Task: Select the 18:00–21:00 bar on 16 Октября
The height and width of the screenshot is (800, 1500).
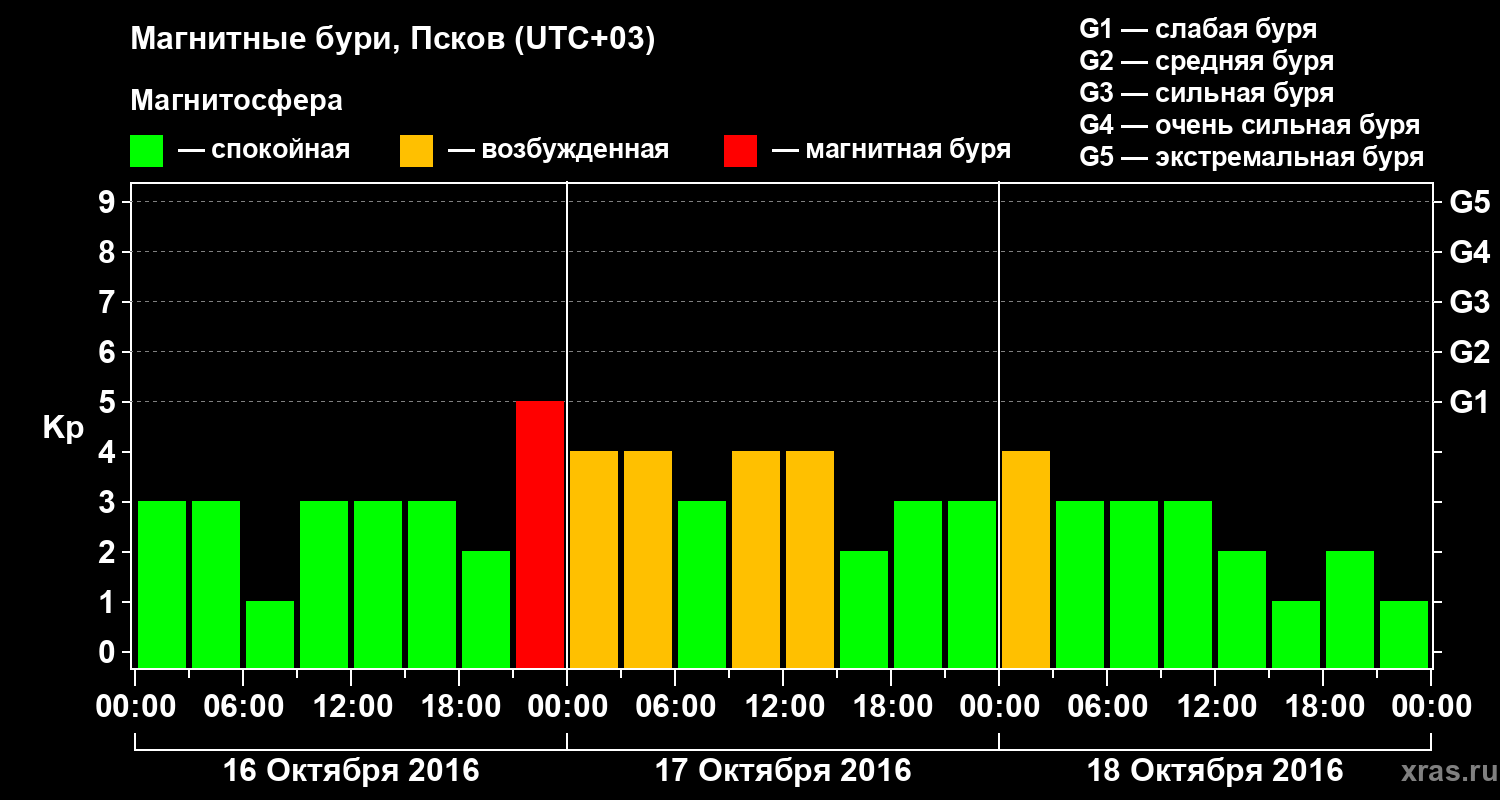Action: [x=486, y=609]
